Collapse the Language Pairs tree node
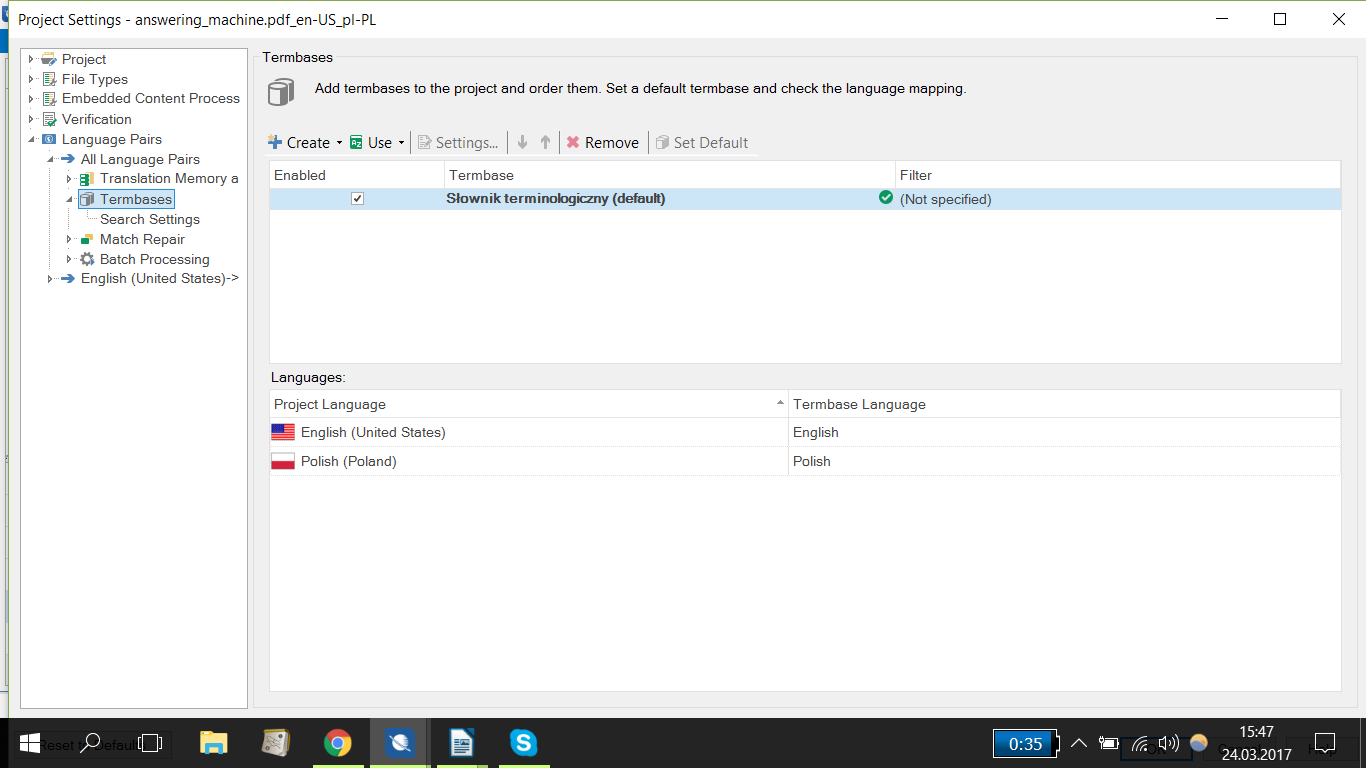Image resolution: width=1366 pixels, height=768 pixels. click(x=31, y=139)
